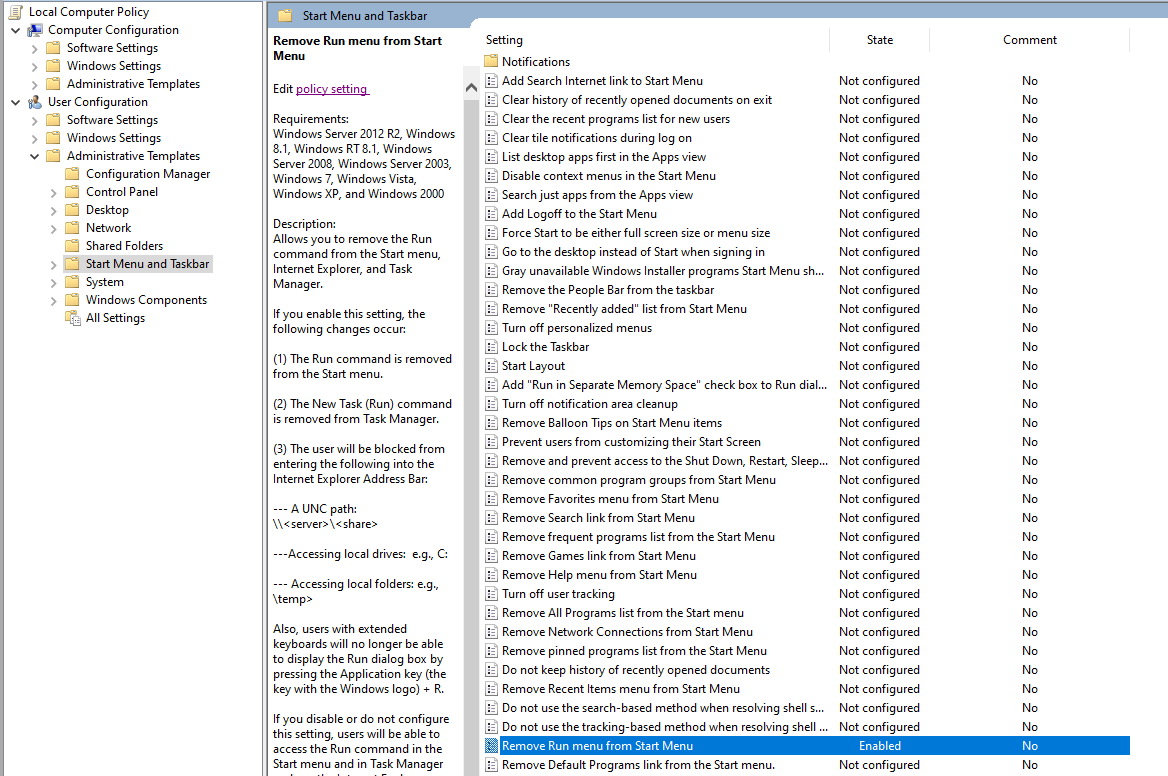This screenshot has height=776, width=1168.
Task: Click policy icon beside Start Layout
Action: [491, 366]
